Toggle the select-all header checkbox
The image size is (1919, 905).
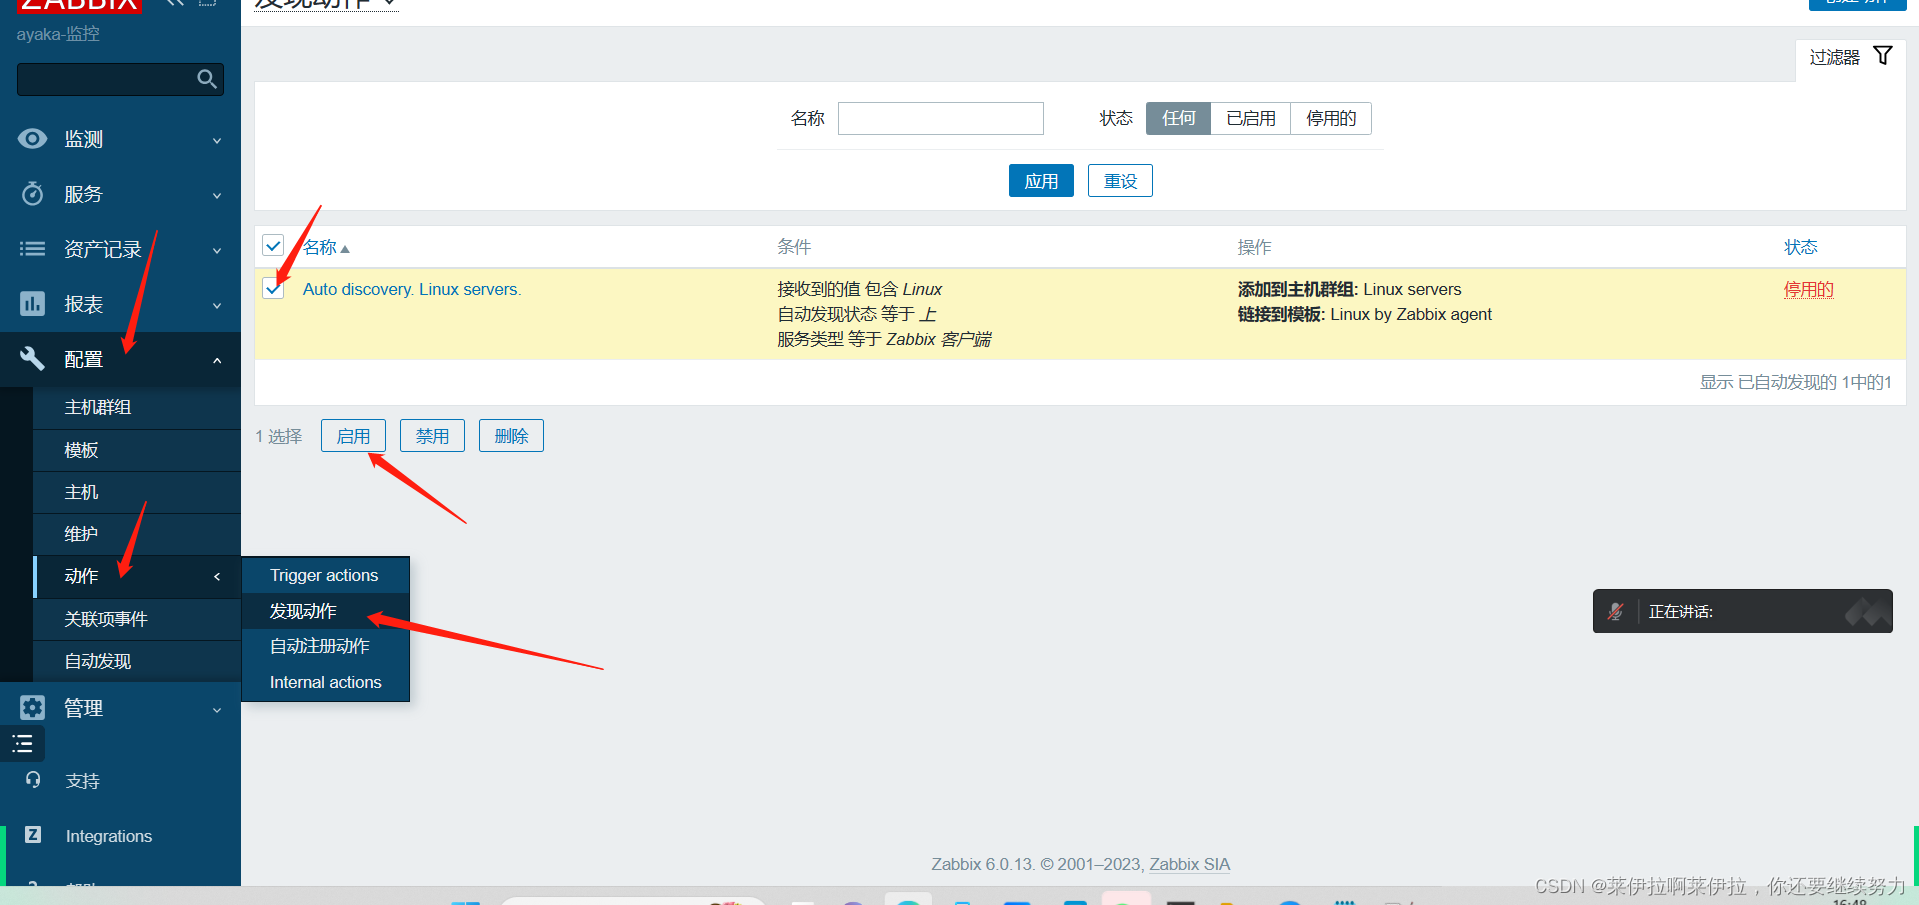pyautogui.click(x=273, y=245)
